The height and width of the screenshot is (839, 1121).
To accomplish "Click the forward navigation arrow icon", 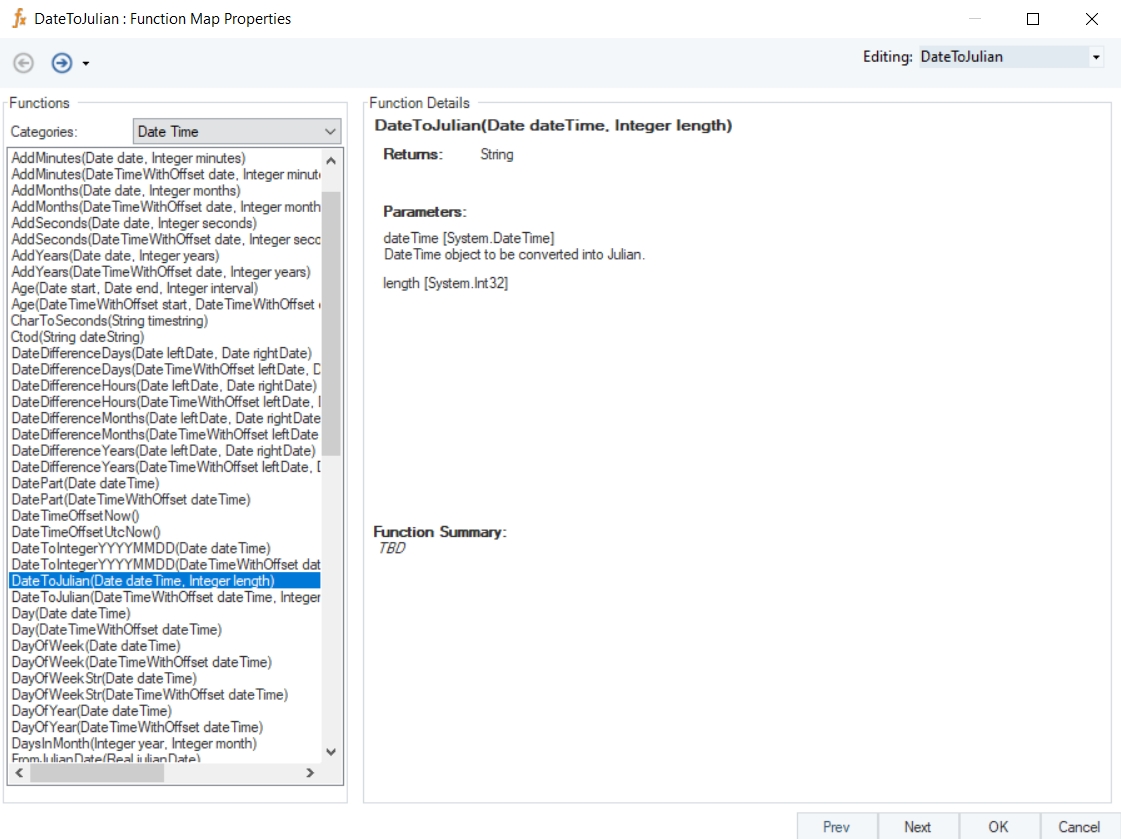I will [62, 63].
